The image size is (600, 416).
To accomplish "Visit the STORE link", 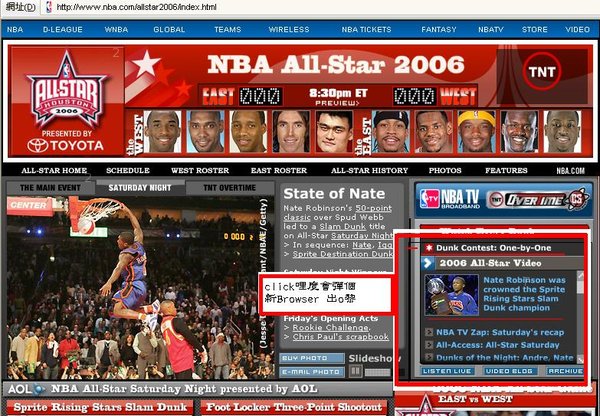I will [x=535, y=29].
